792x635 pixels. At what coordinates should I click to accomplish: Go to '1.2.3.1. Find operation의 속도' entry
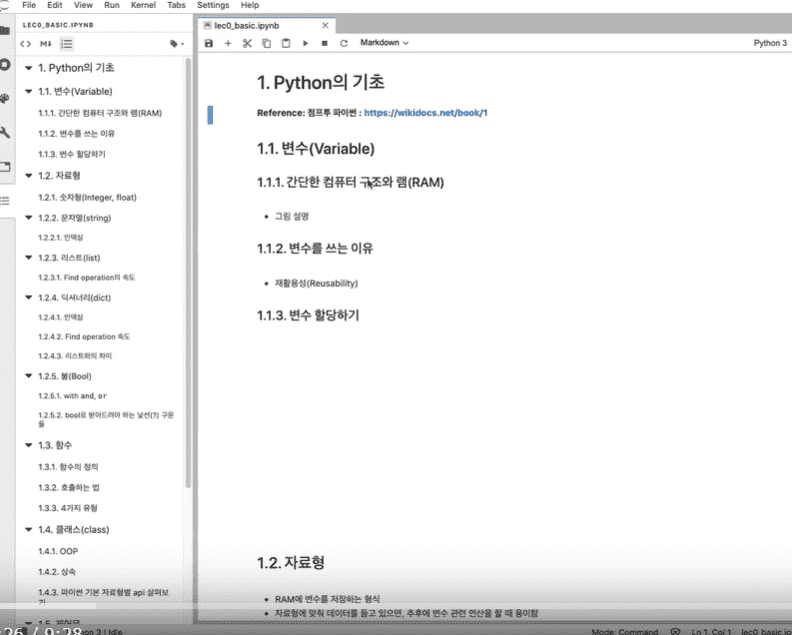point(86,278)
